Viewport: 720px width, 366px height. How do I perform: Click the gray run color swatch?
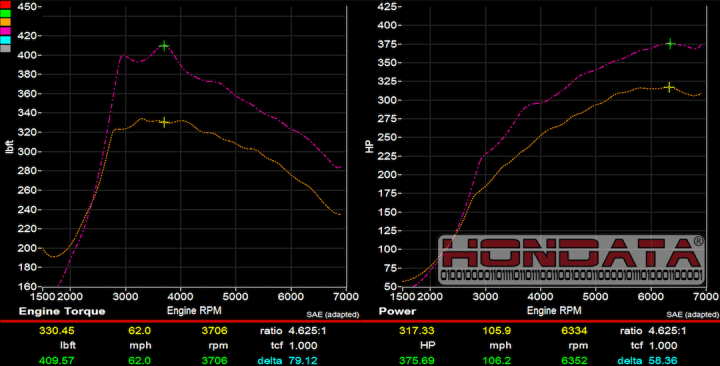tap(5, 48)
